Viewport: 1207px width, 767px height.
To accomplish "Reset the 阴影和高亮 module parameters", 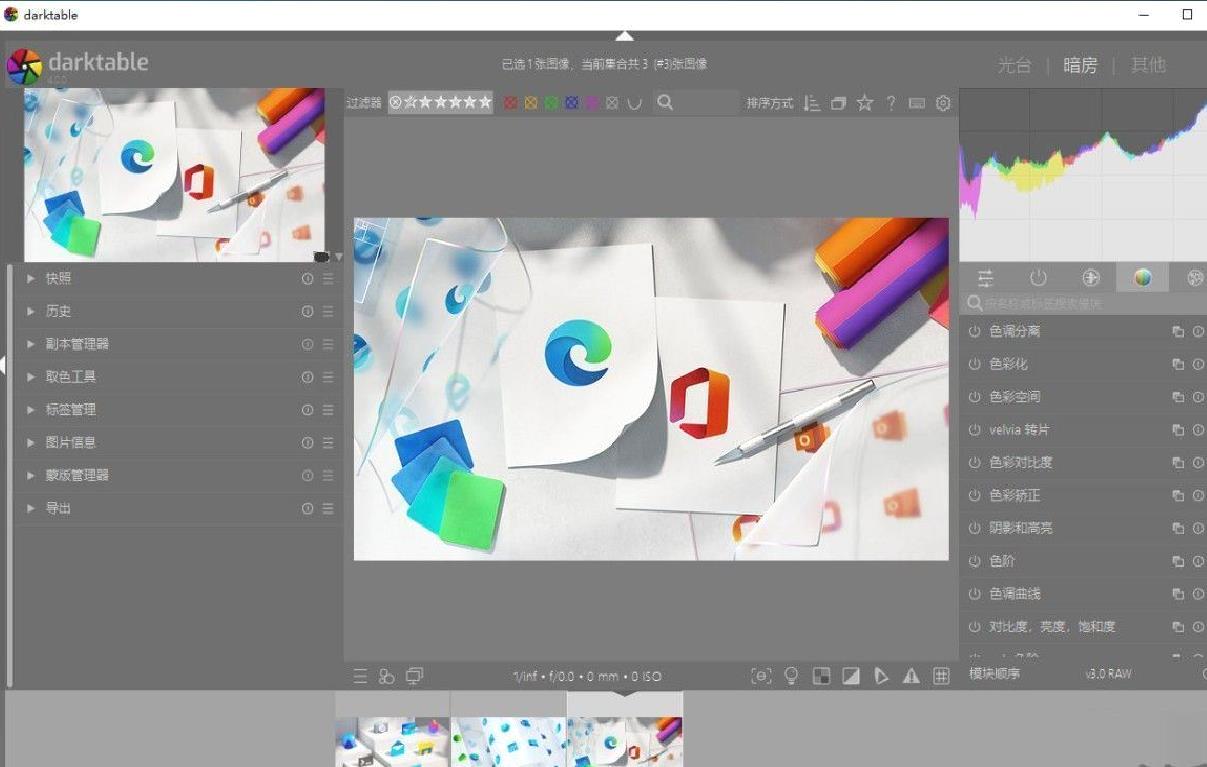I will pyautogui.click(x=1198, y=528).
